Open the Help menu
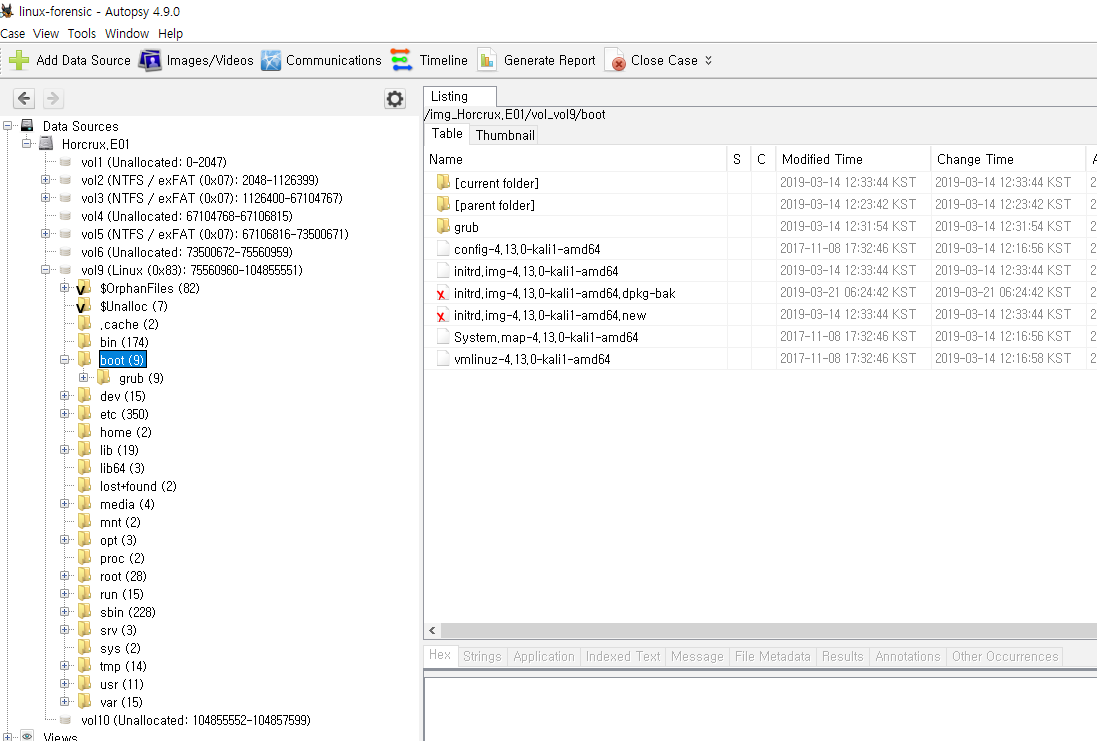The image size is (1097, 741). click(170, 34)
